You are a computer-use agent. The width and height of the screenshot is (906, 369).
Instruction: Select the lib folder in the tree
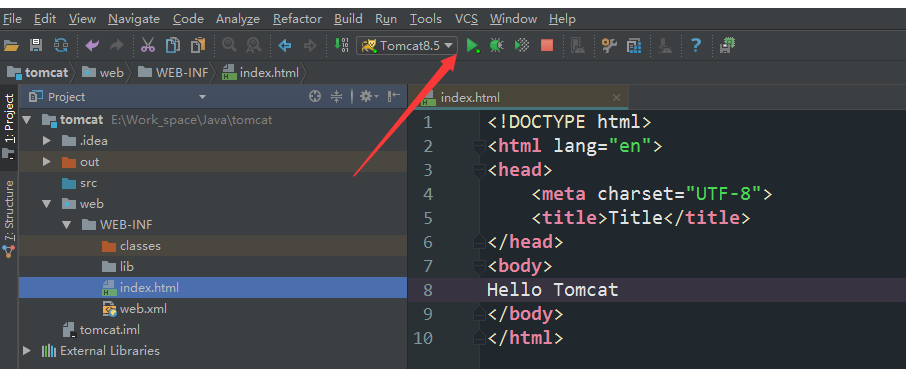(x=118, y=266)
